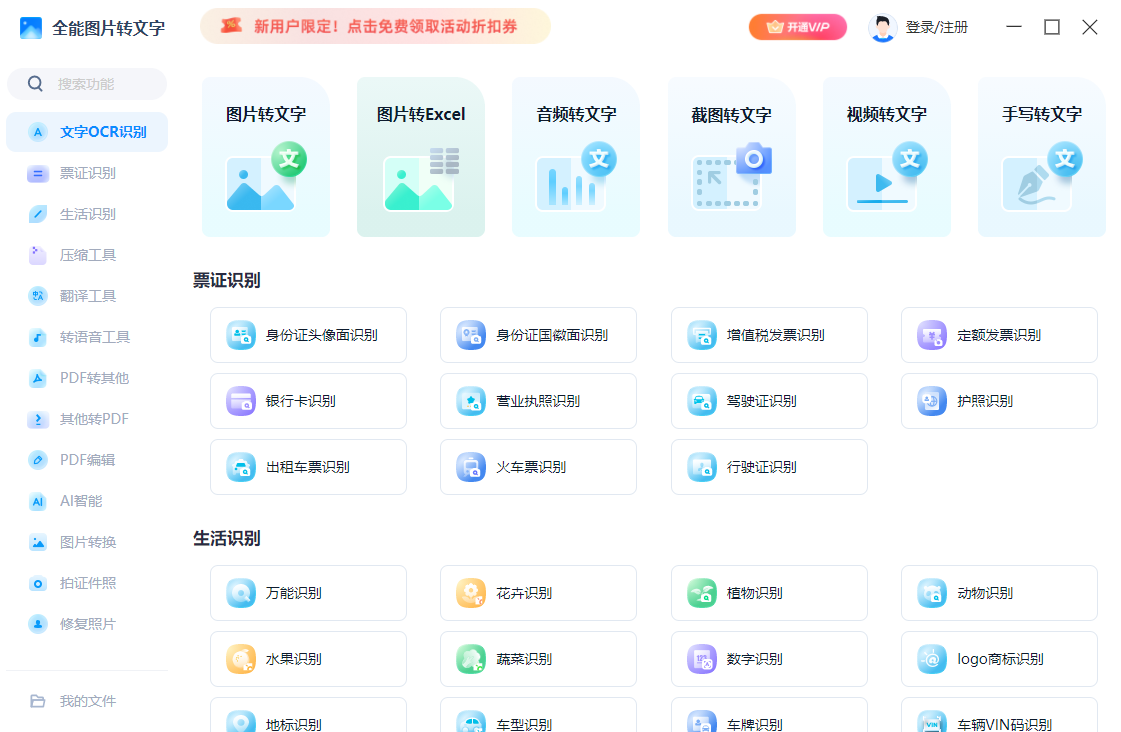Click the user avatar icon
This screenshot has height=732, width=1121.
882,28
